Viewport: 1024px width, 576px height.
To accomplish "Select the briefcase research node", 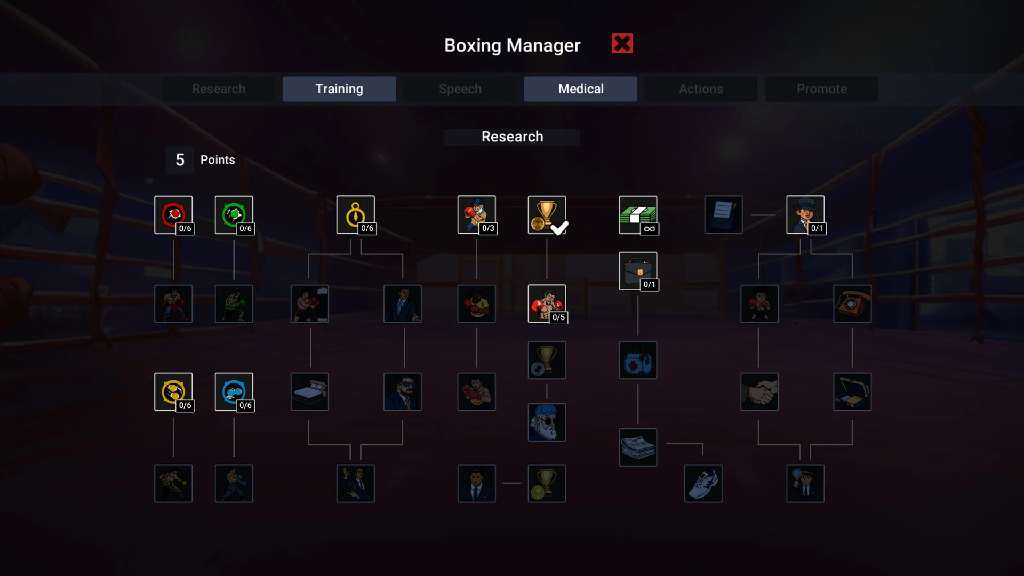I will tap(638, 271).
